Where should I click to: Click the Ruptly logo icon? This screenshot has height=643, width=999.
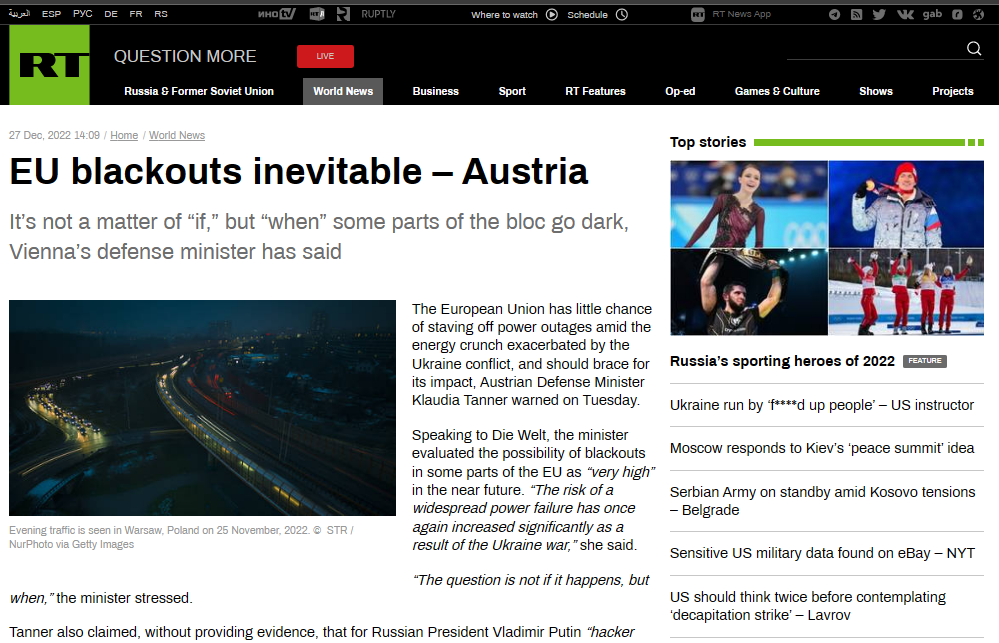click(x=343, y=14)
